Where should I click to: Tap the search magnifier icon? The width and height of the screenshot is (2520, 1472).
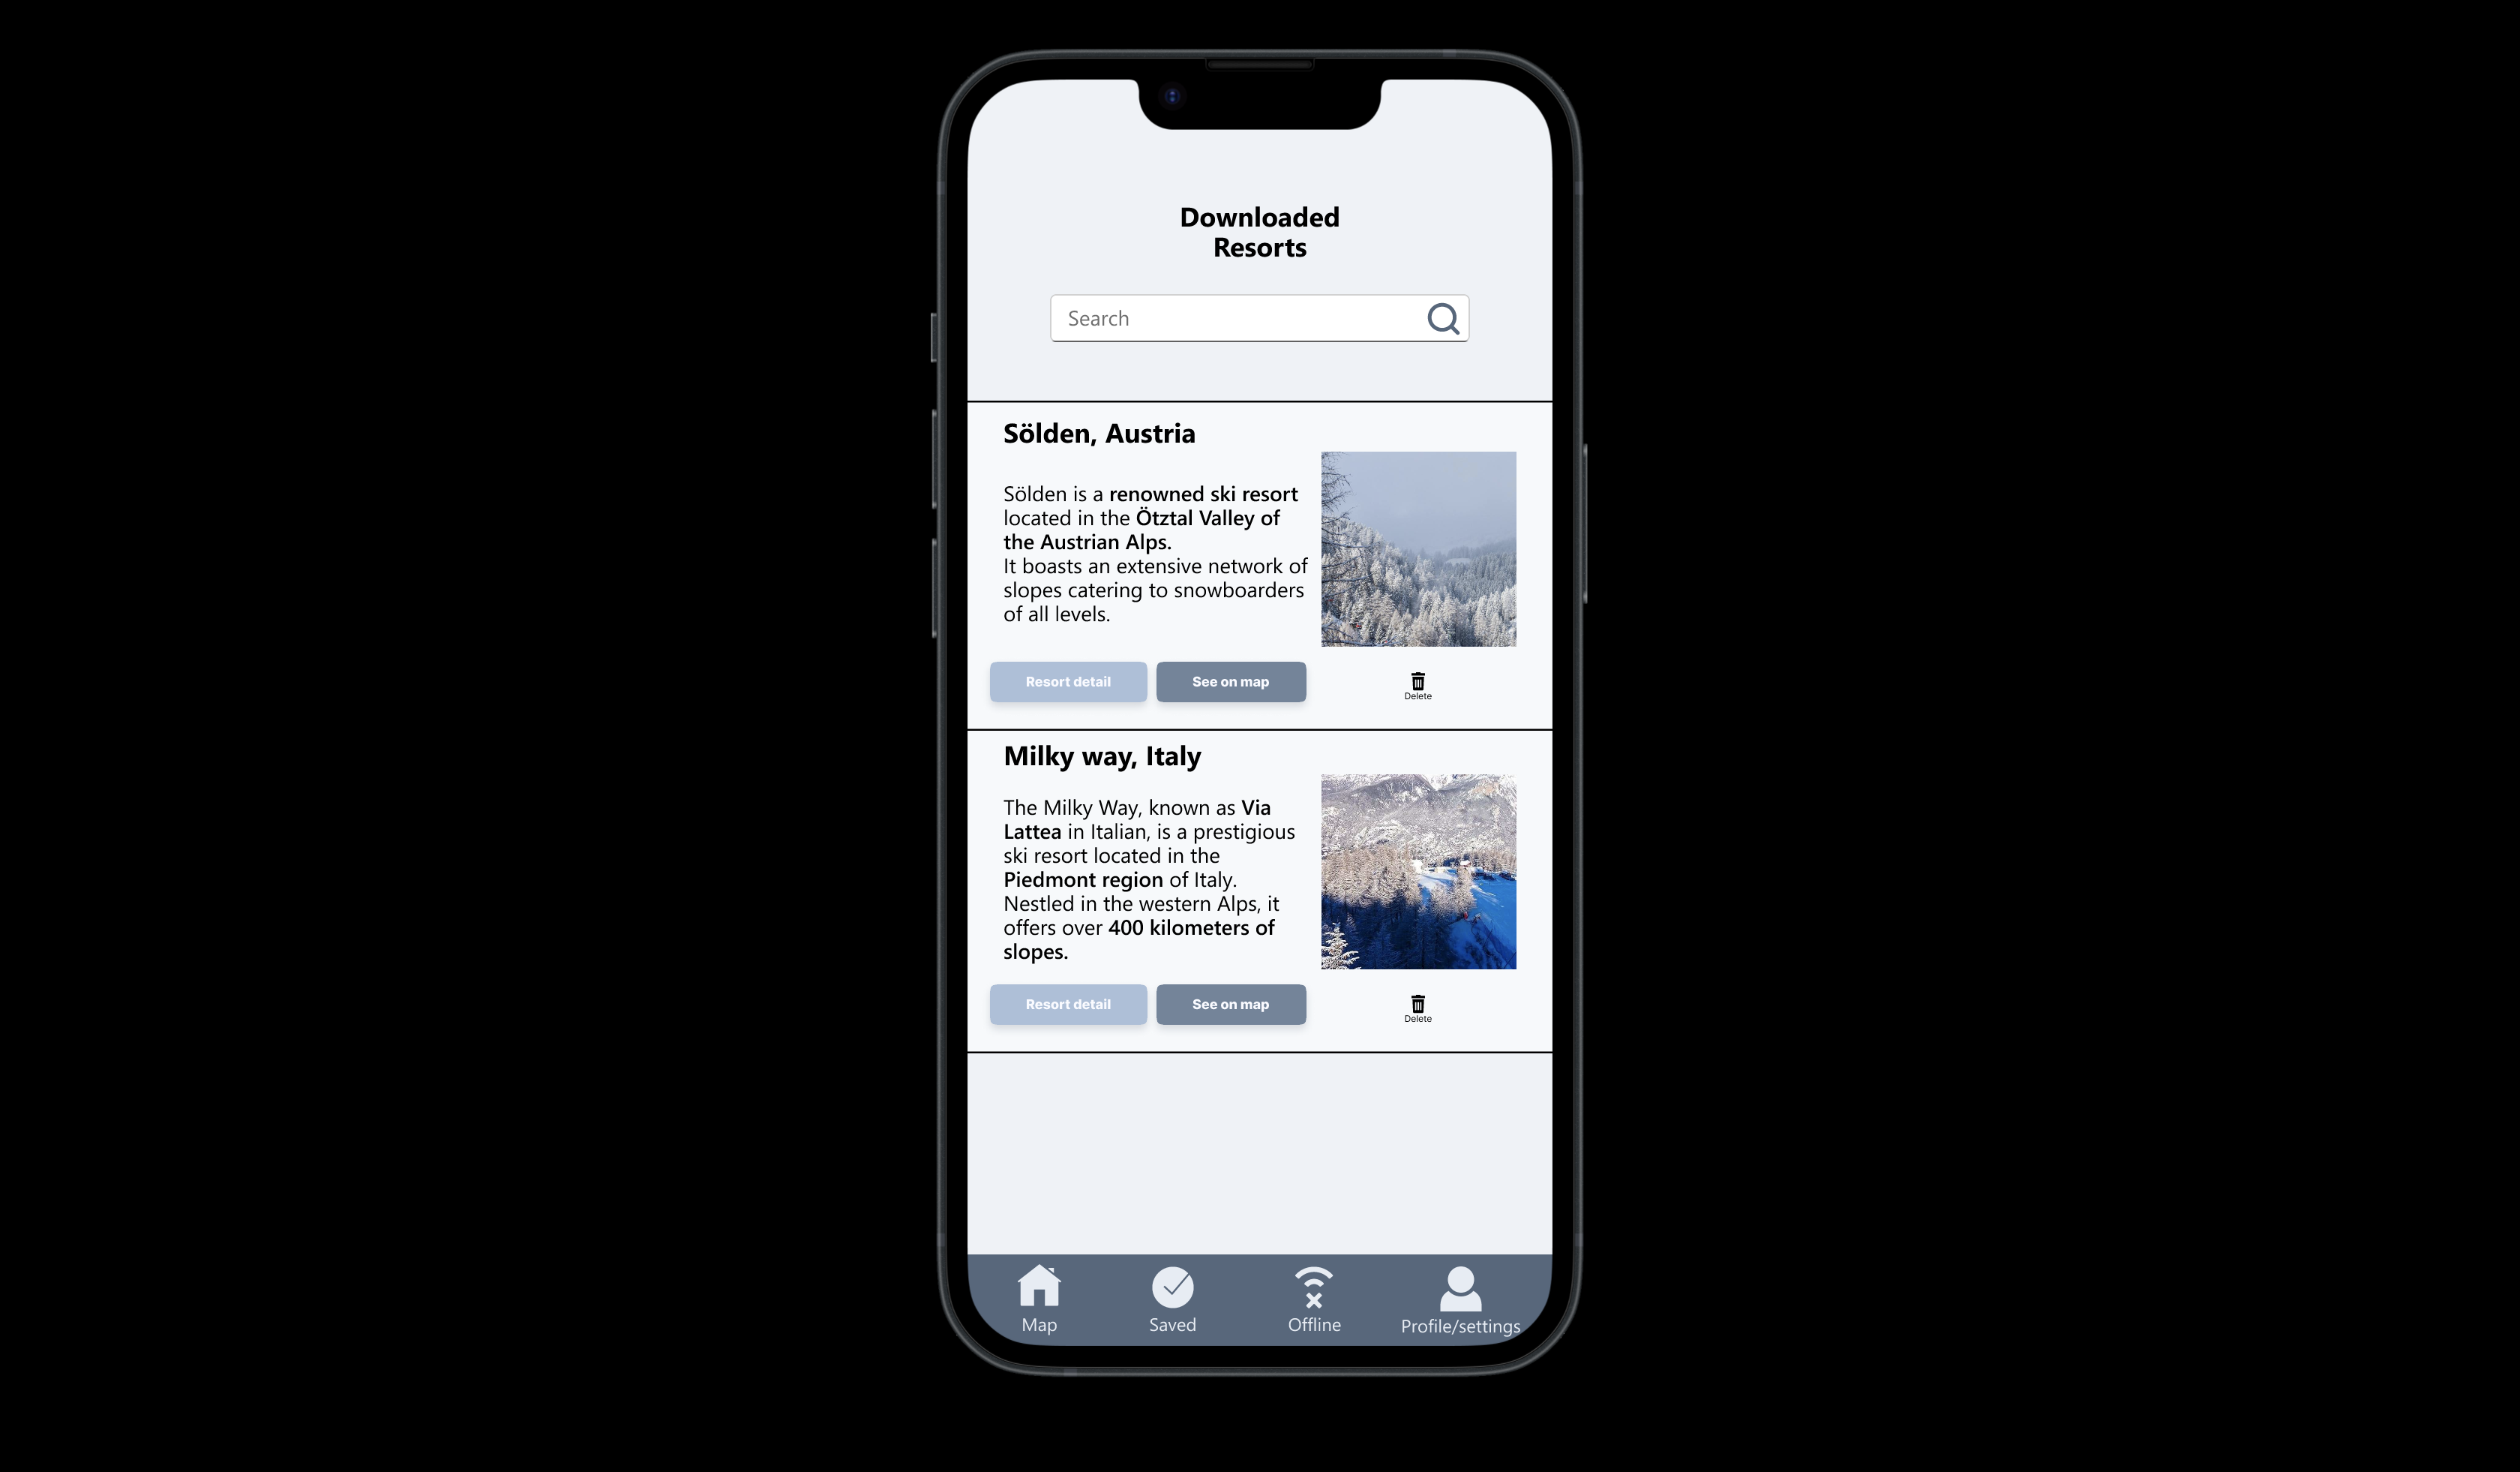click(1443, 319)
